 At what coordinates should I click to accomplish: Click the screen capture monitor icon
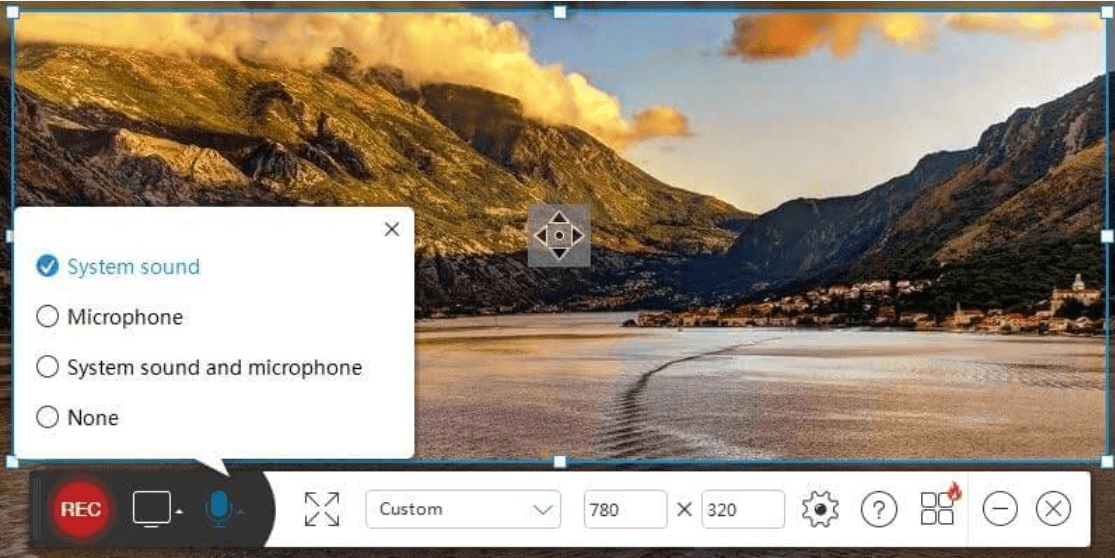(152, 509)
